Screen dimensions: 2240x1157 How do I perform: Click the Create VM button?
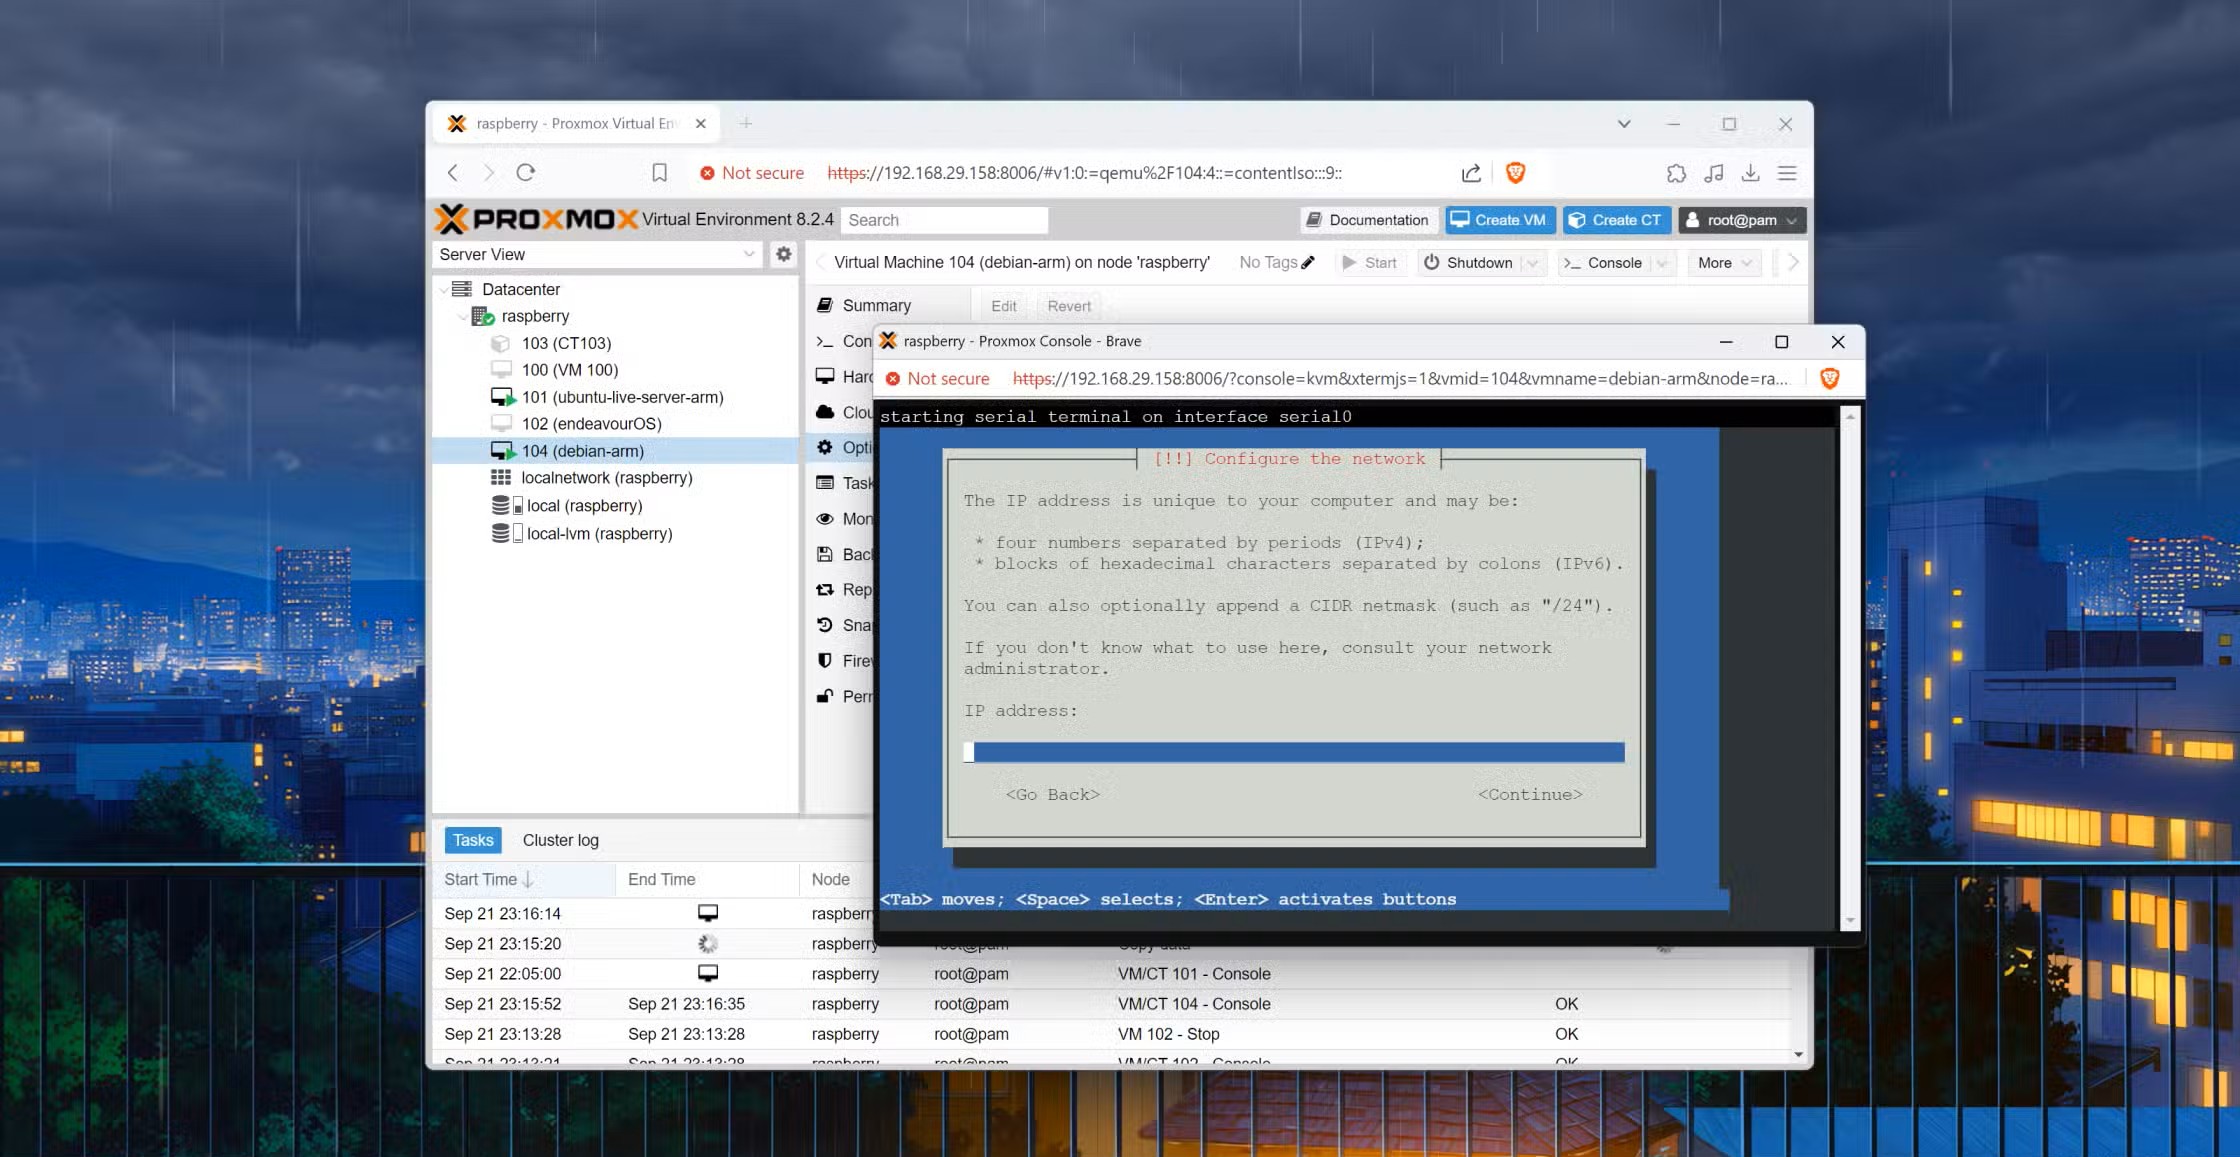pos(1498,220)
